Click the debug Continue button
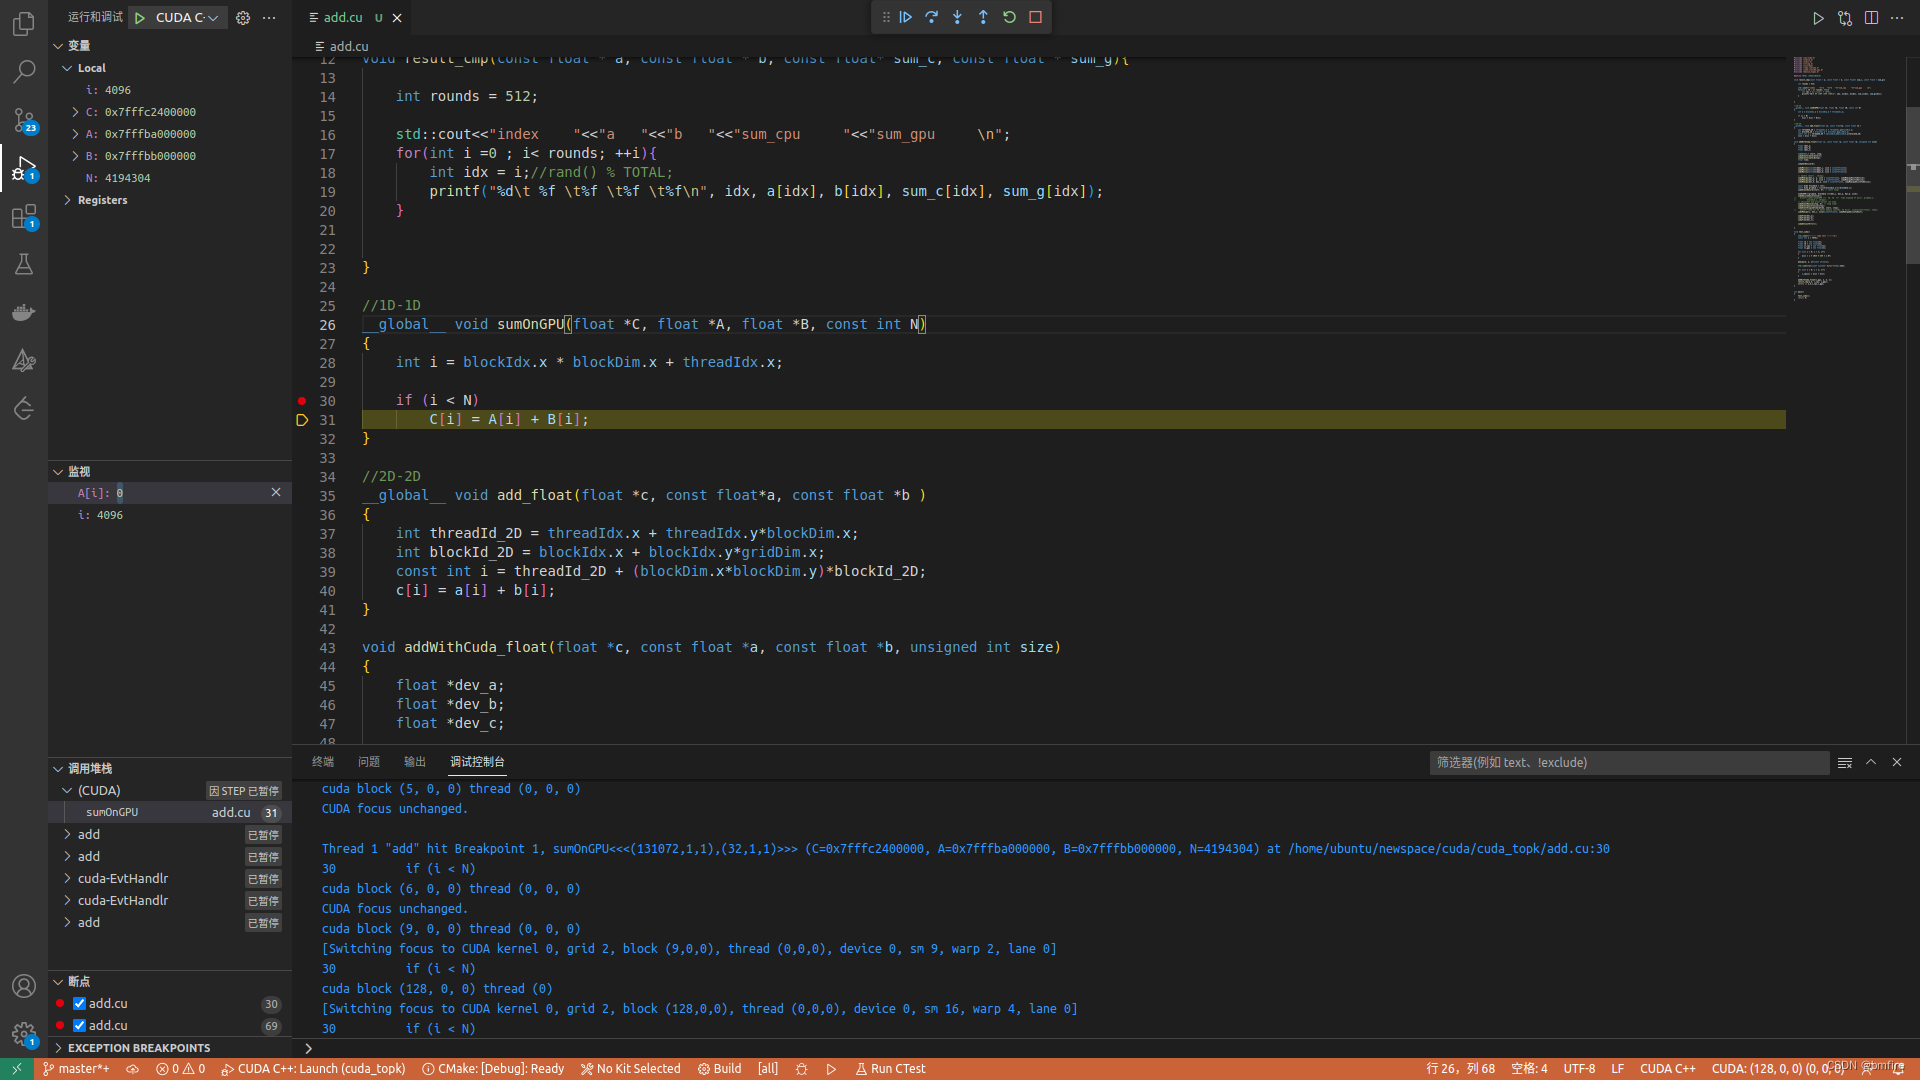Image resolution: width=1920 pixels, height=1080 pixels. 906,17
